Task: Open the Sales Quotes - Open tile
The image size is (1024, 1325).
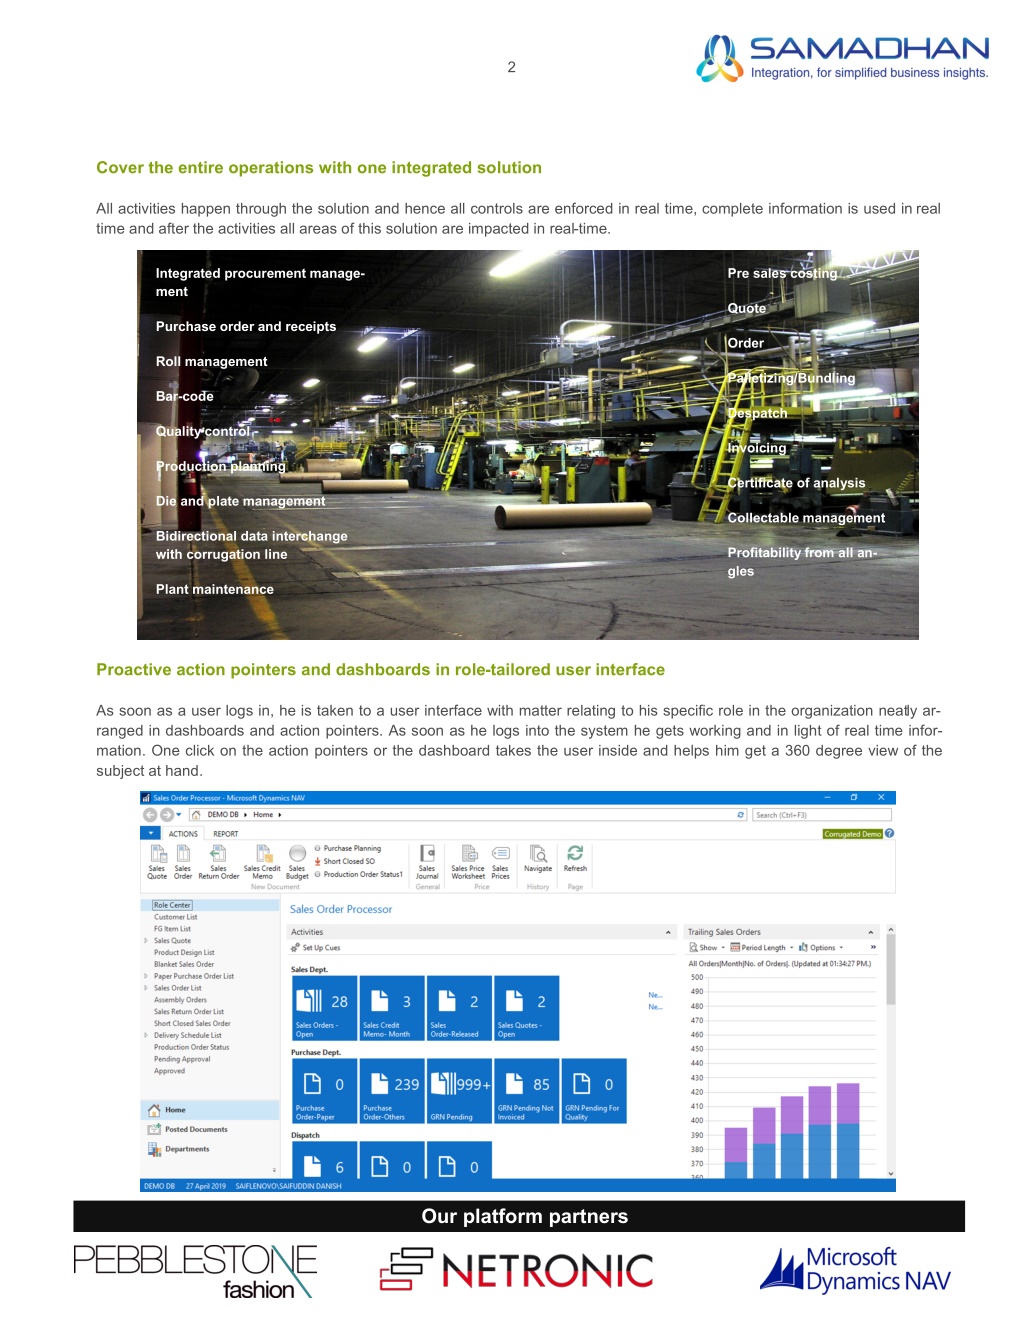Action: 526,1008
